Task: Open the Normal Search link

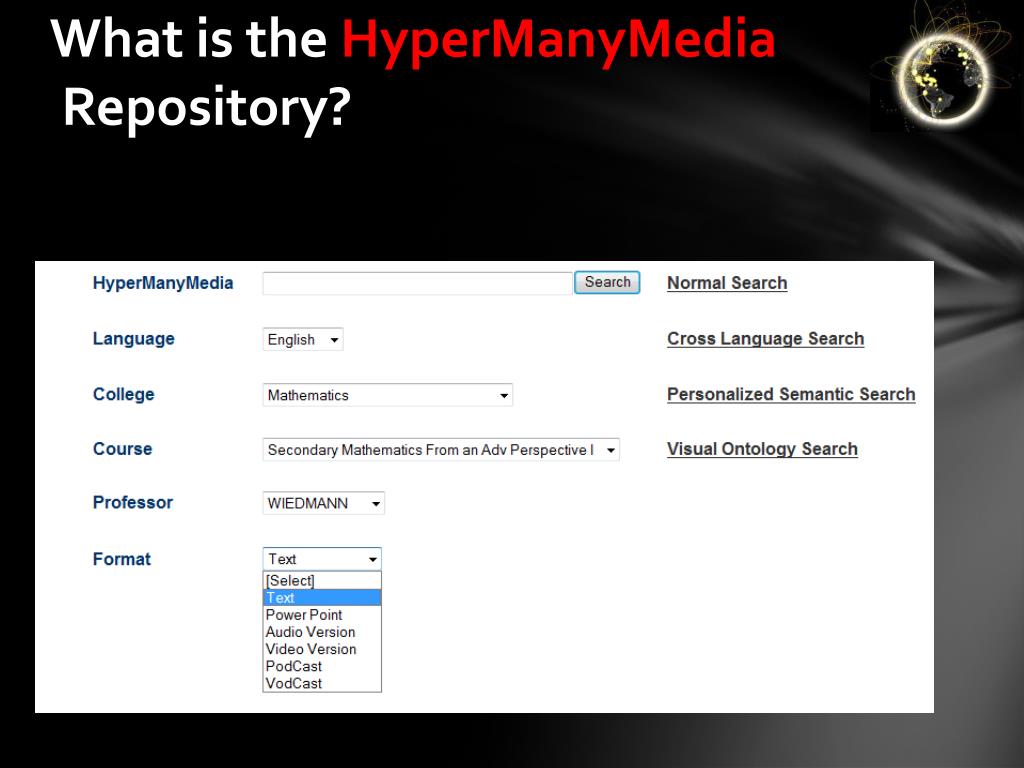Action: pos(727,283)
